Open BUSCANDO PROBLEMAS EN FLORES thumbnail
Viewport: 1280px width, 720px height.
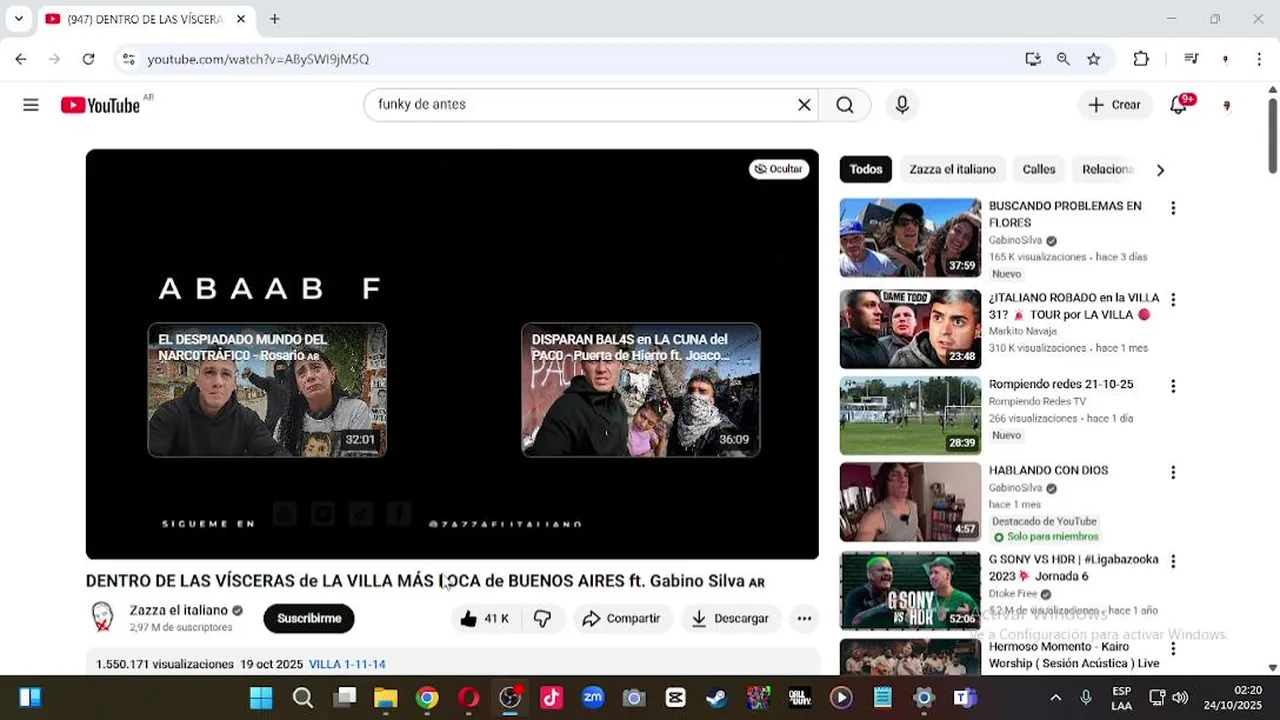[910, 237]
